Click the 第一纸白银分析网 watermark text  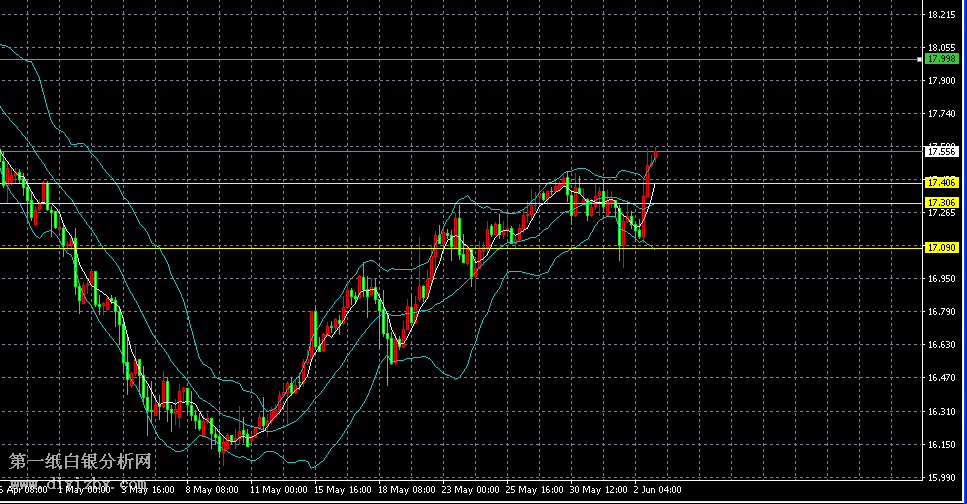point(81,463)
